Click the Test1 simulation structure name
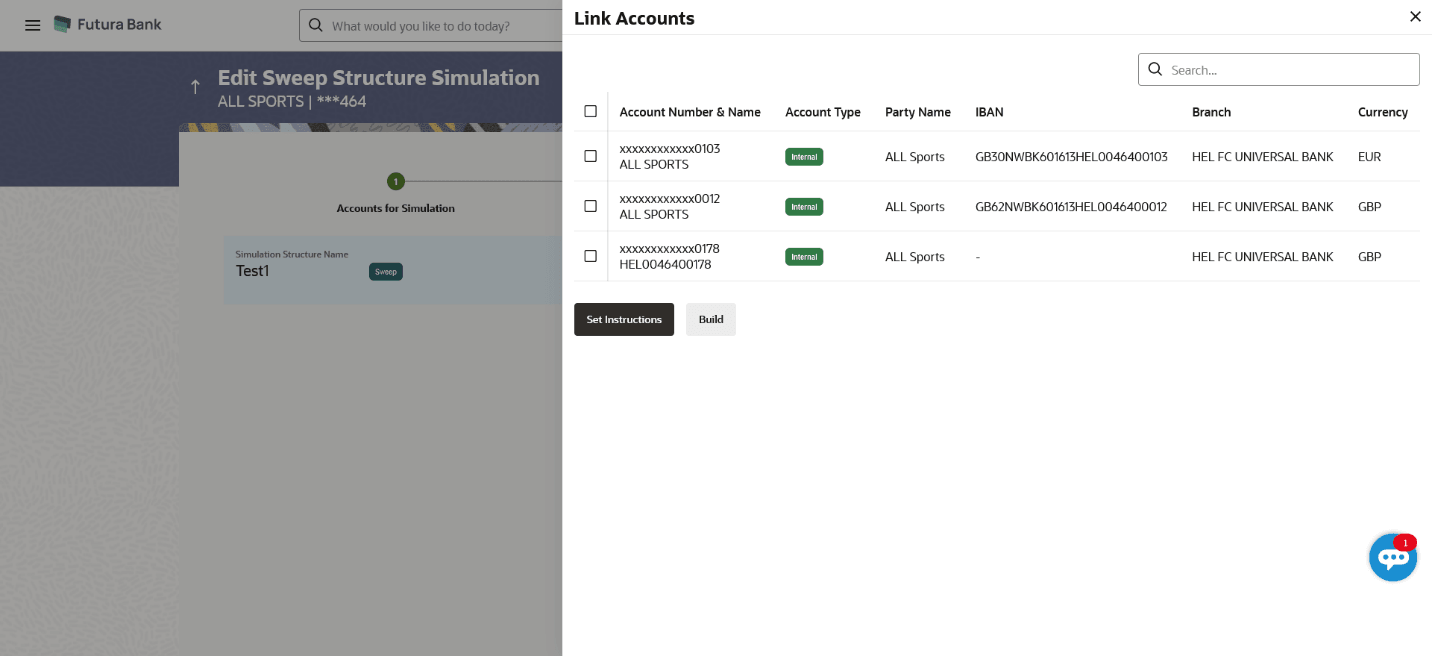Image resolution: width=1432 pixels, height=656 pixels. [x=253, y=271]
